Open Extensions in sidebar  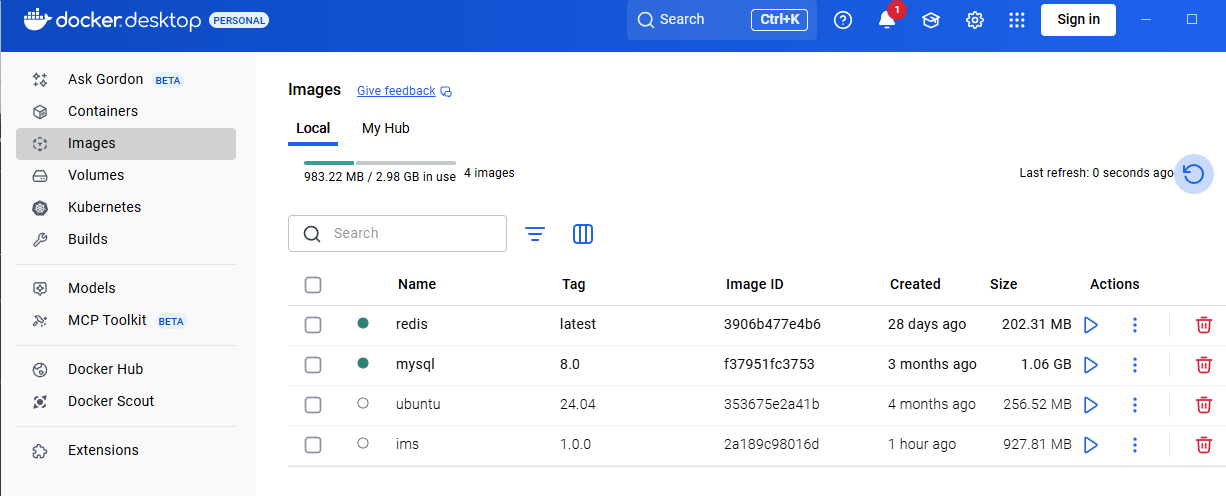point(126,450)
